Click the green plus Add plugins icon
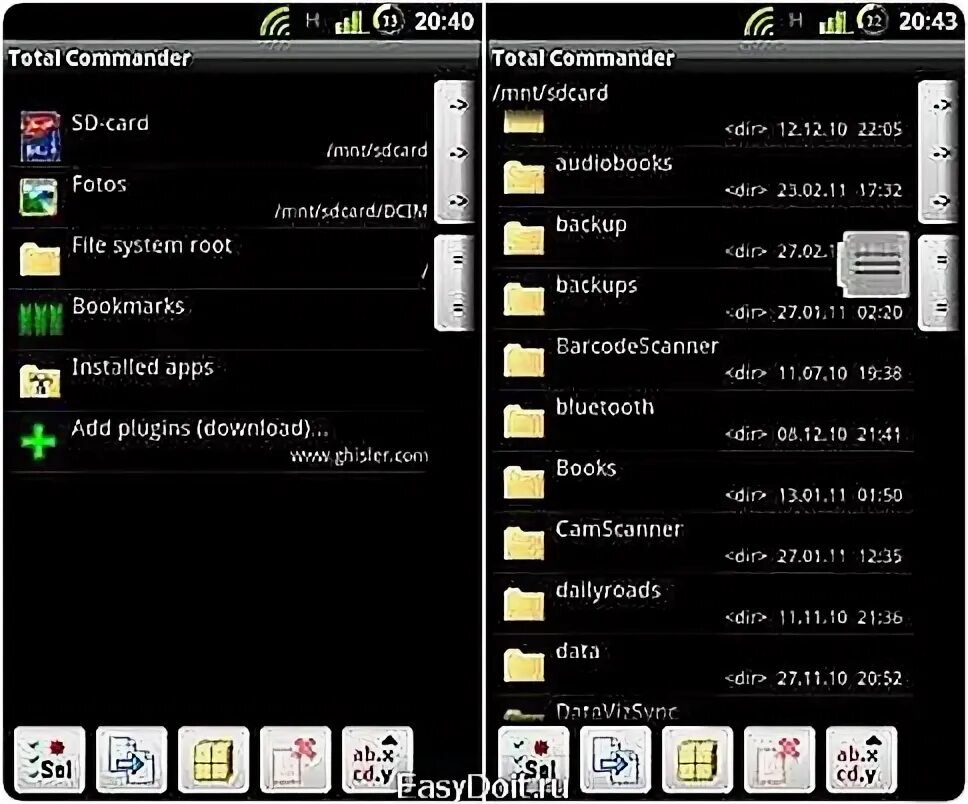Viewport: 968px width, 804px height. pyautogui.click(x=38, y=441)
